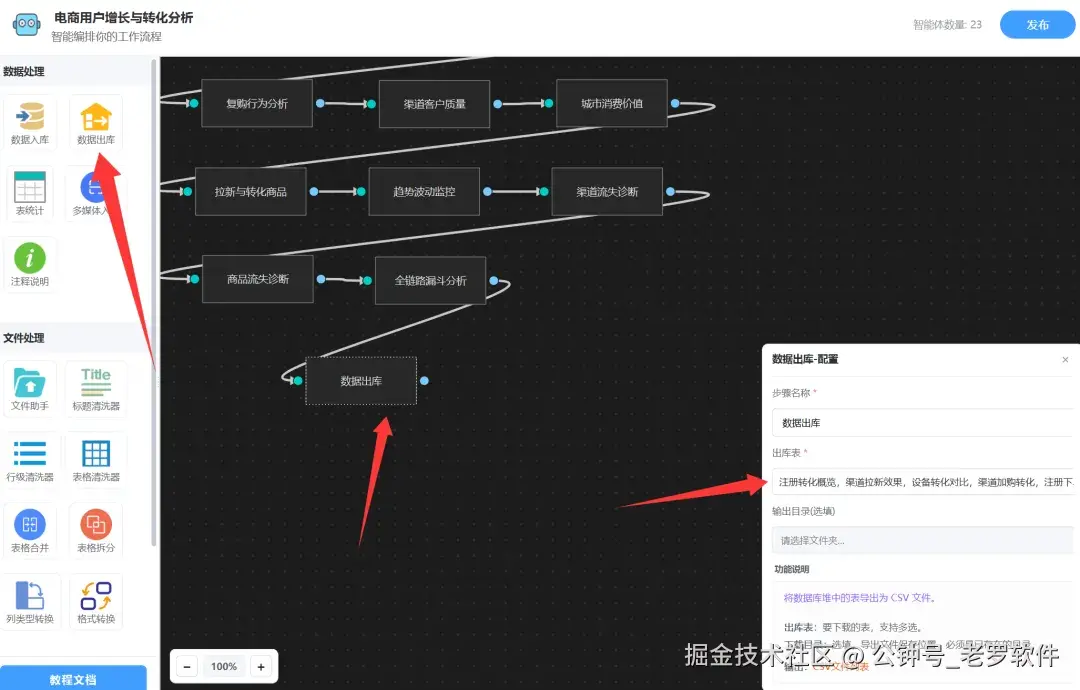Click the 数据处理 section header
Image resolution: width=1080 pixels, height=690 pixels.
(23, 72)
